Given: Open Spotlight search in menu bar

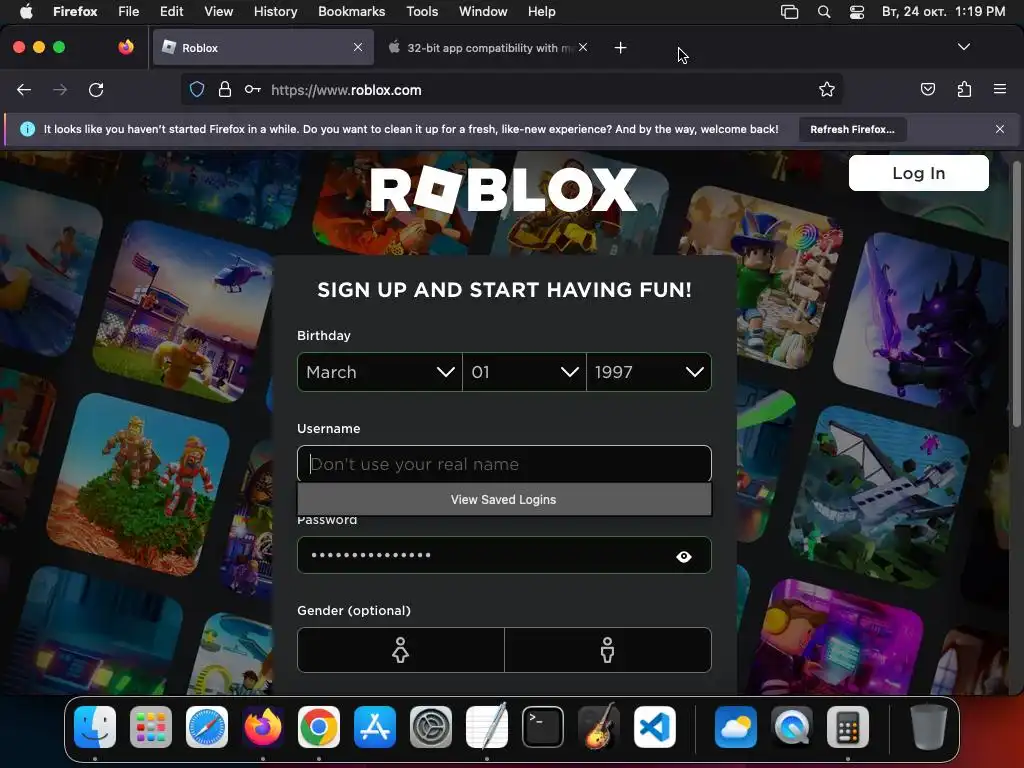Looking at the screenshot, I should (x=824, y=11).
